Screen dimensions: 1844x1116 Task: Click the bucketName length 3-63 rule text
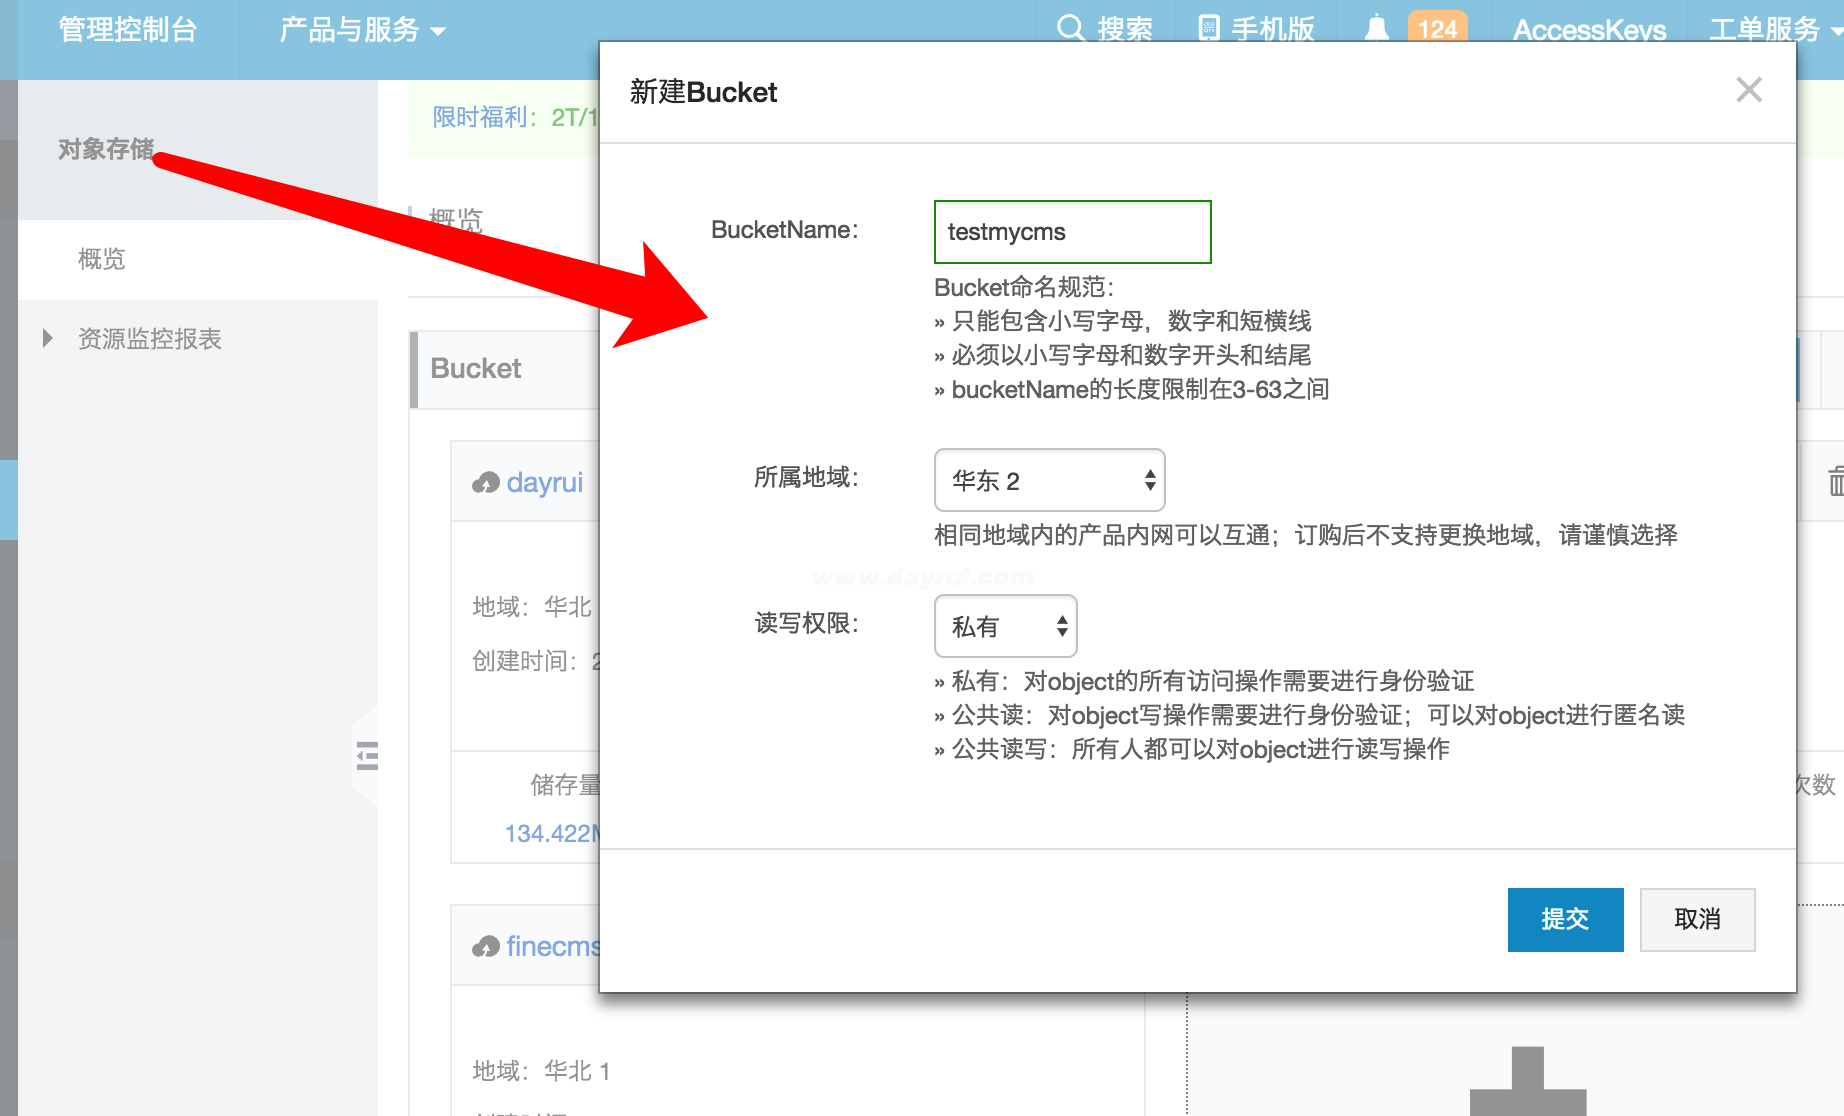[x=1132, y=389]
